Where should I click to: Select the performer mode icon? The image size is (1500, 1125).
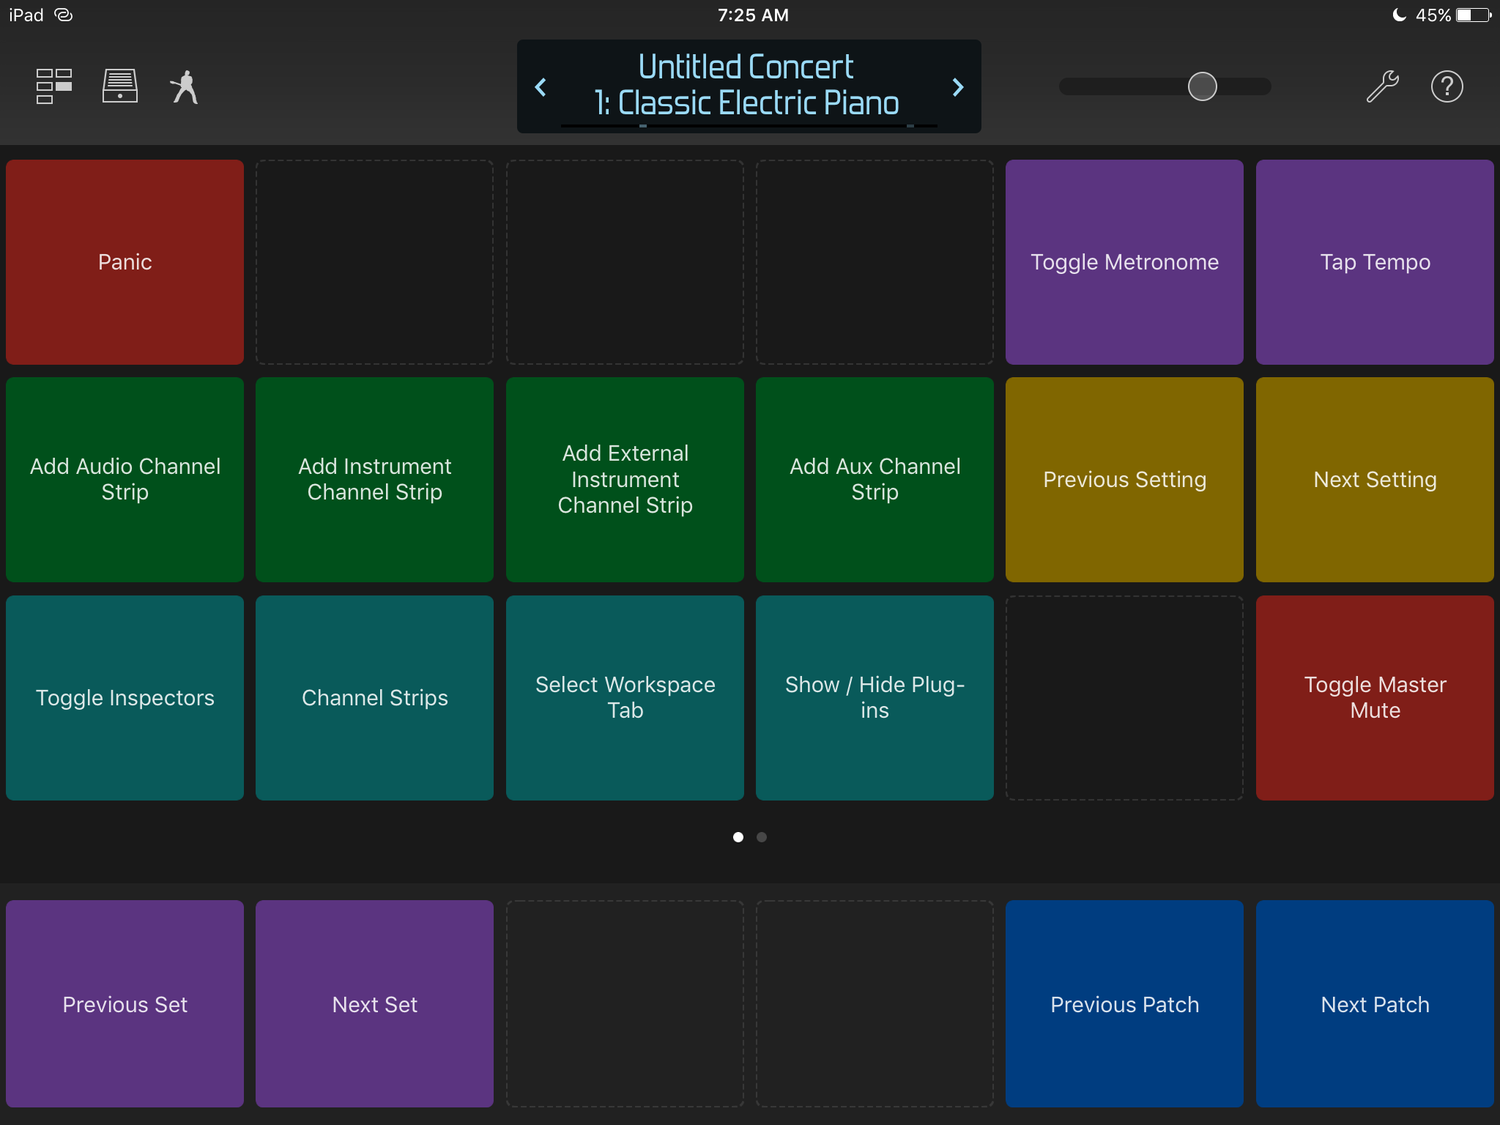184,87
